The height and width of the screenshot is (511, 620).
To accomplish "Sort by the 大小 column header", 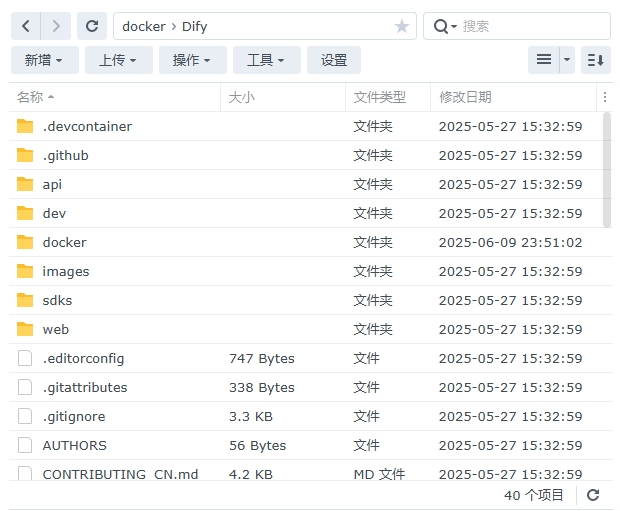I will (283, 97).
